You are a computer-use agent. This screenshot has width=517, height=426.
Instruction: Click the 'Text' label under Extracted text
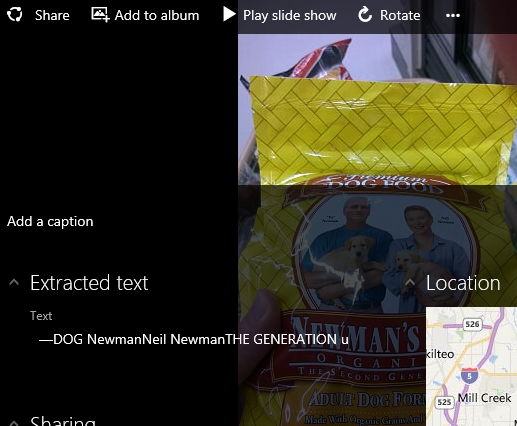pyautogui.click(x=41, y=316)
